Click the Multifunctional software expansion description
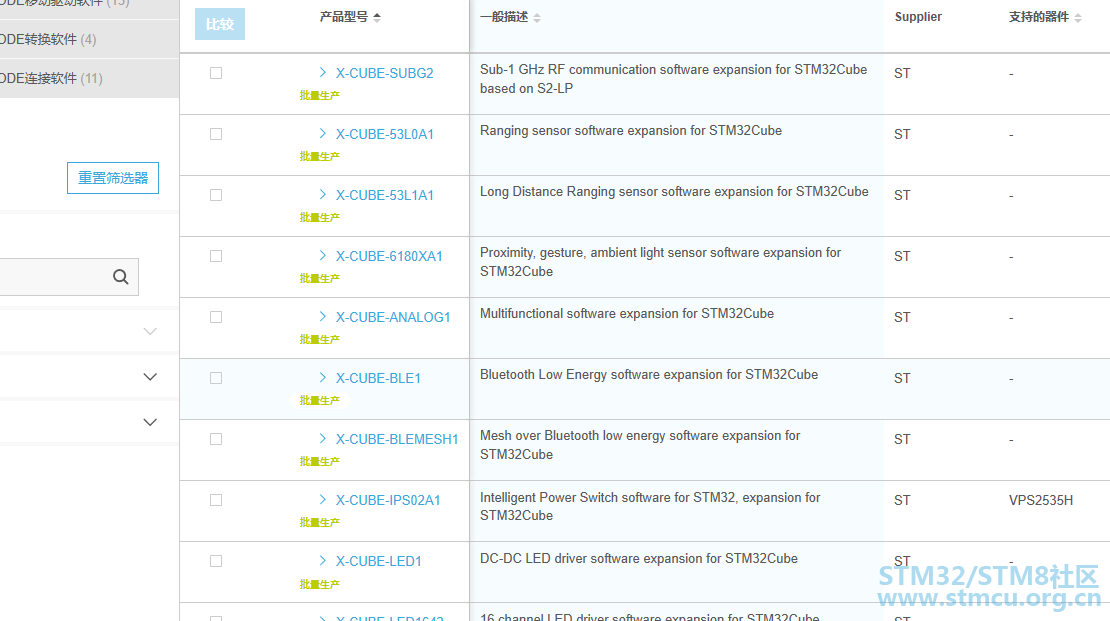The image size is (1110, 621). tap(626, 314)
